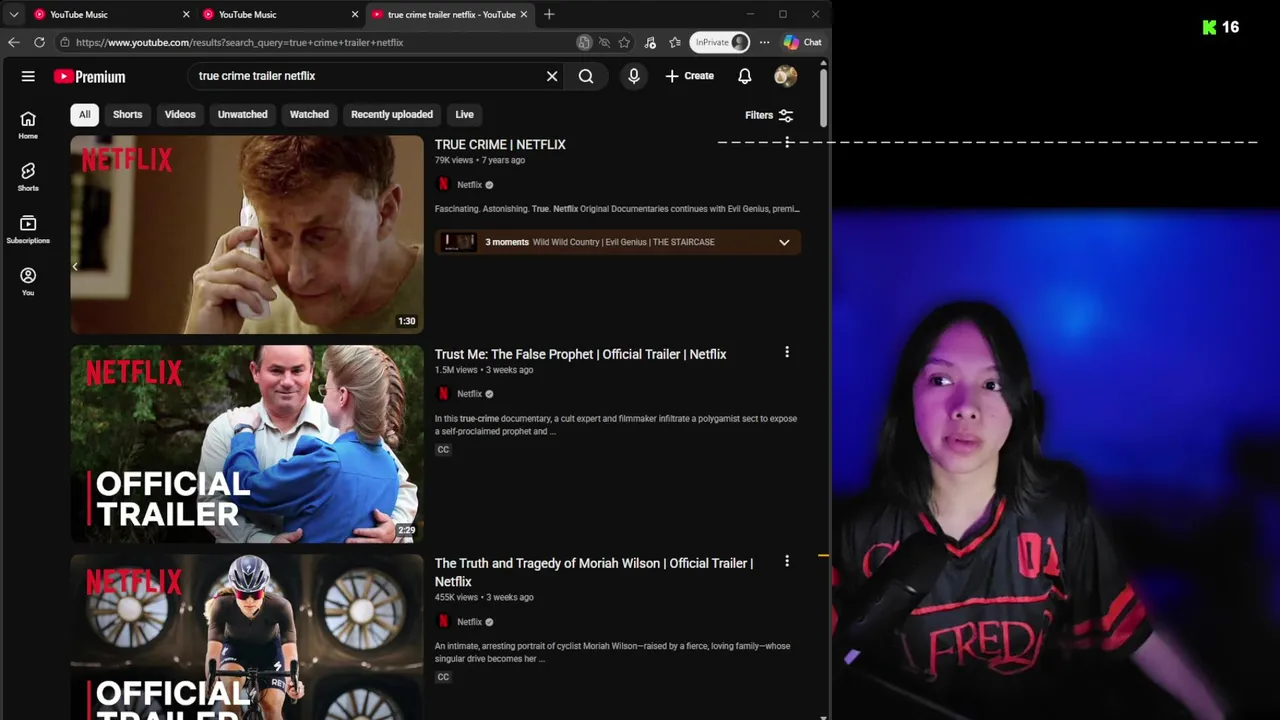The image size is (1280, 720).
Task: Click the 3 moments thumbnail preview
Action: (x=459, y=242)
